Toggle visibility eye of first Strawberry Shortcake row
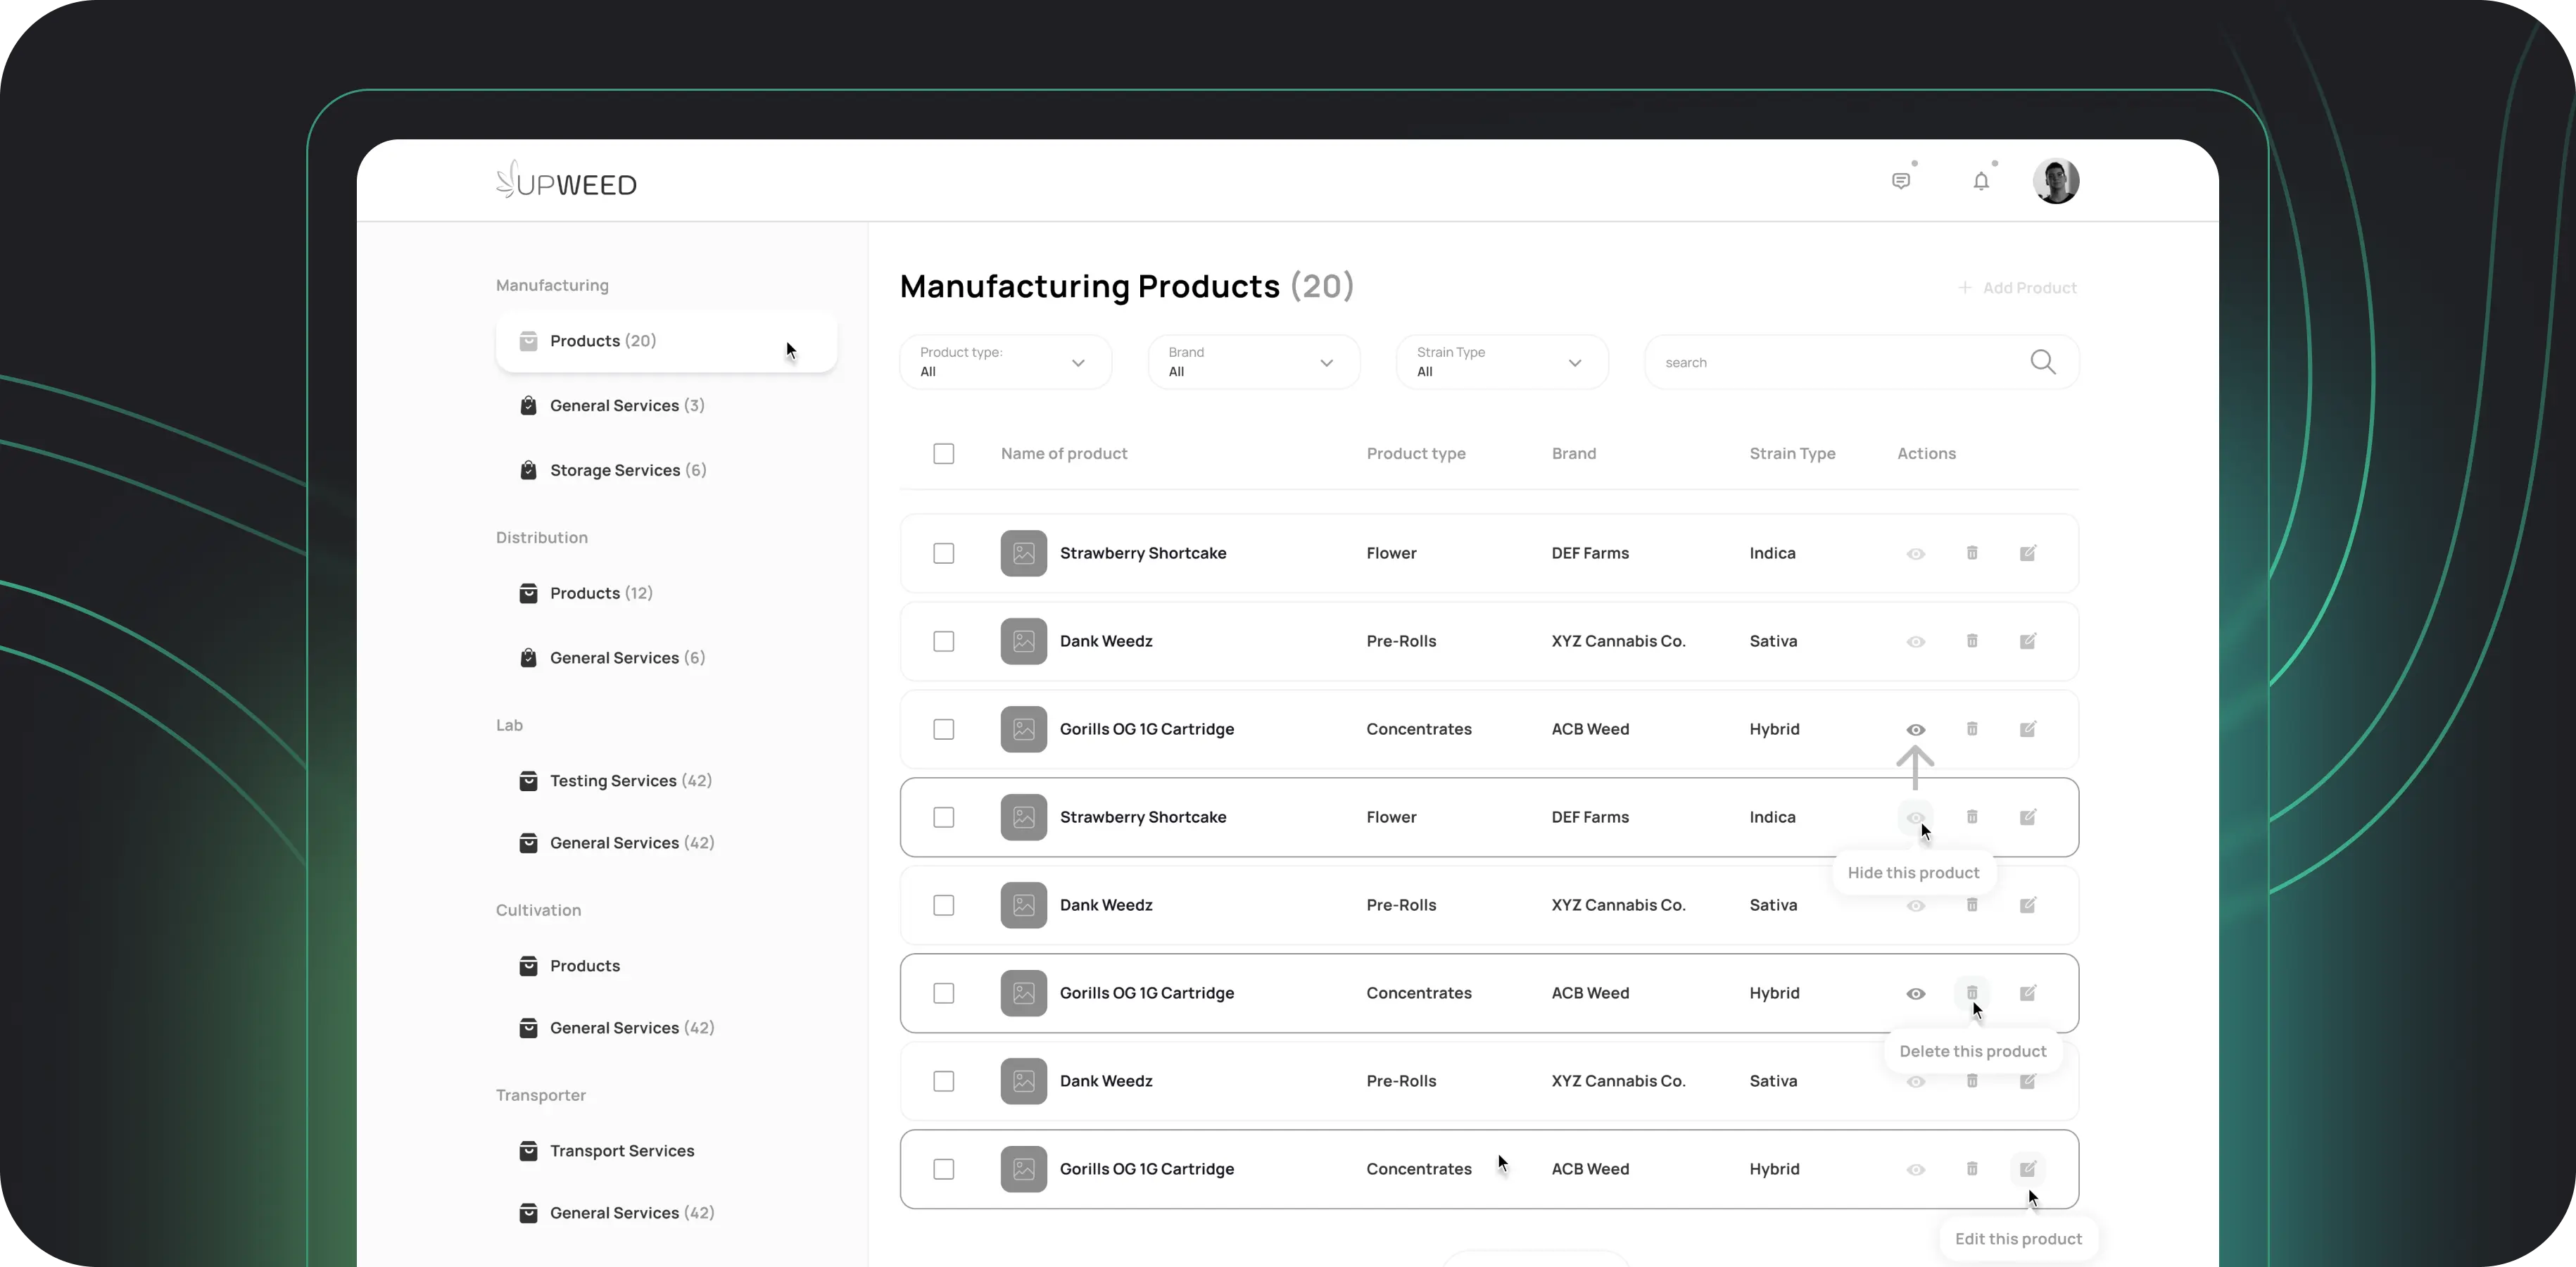The image size is (2576, 1267). click(1916, 554)
